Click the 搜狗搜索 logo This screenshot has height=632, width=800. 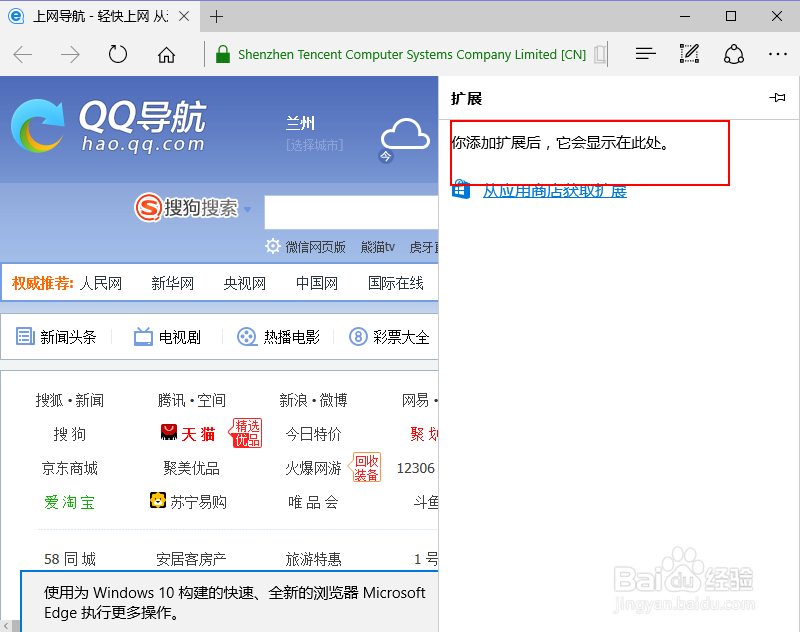click(187, 208)
